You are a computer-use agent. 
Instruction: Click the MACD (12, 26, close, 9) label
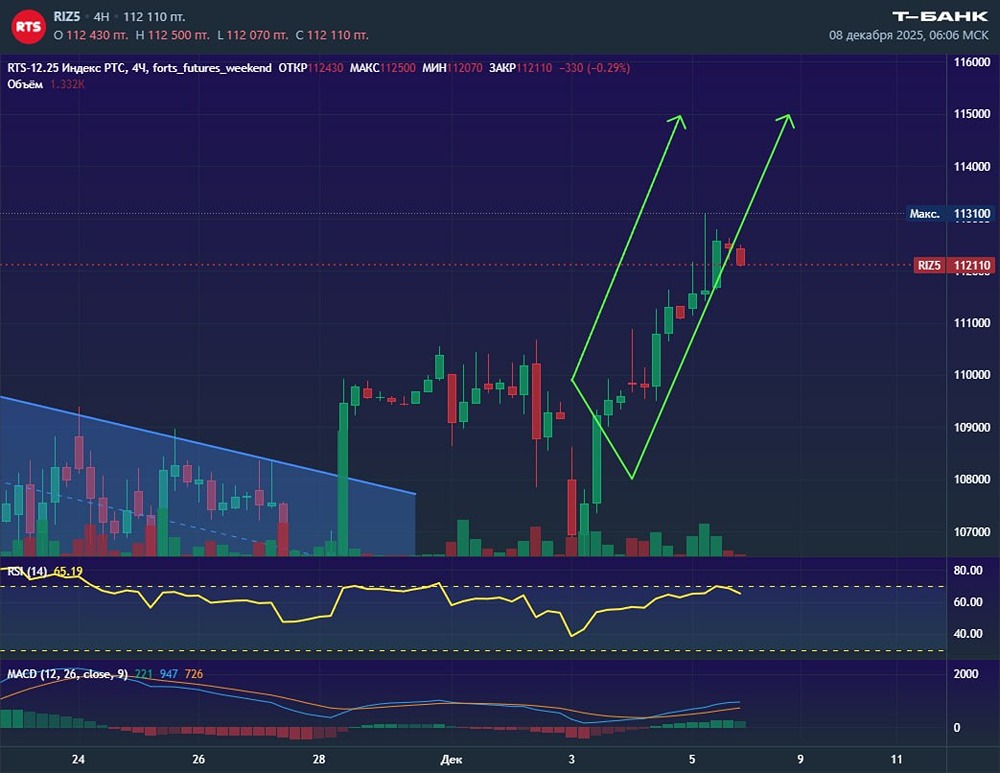(67, 674)
